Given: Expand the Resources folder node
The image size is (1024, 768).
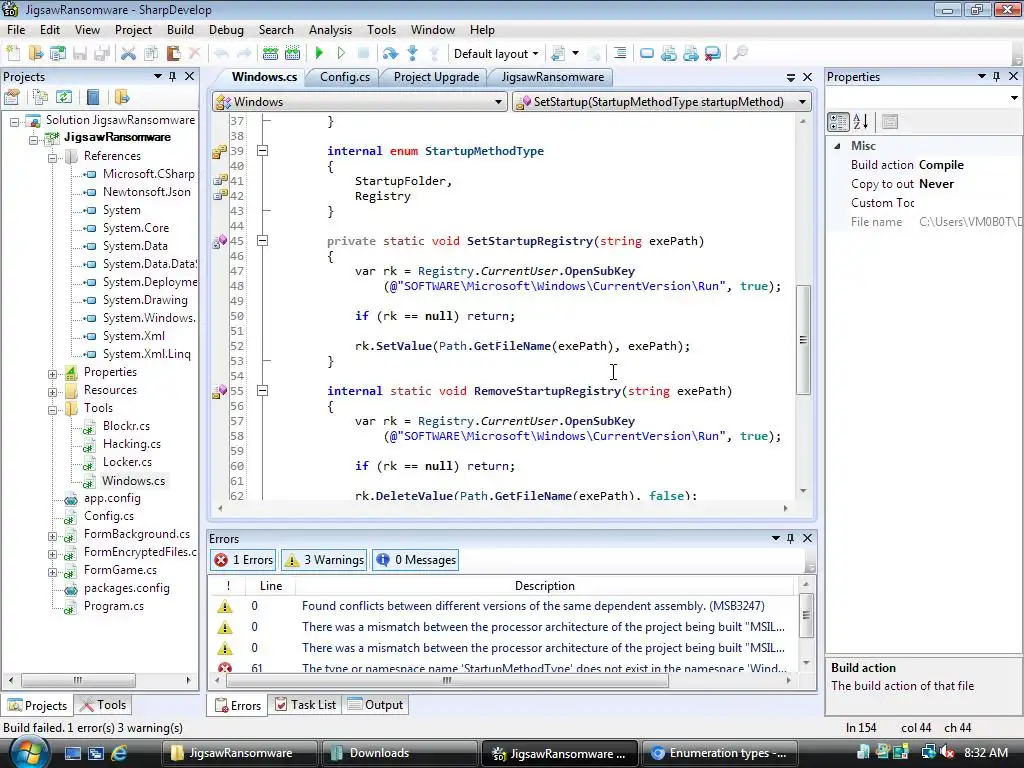Looking at the screenshot, I should pyautogui.click(x=52, y=392).
